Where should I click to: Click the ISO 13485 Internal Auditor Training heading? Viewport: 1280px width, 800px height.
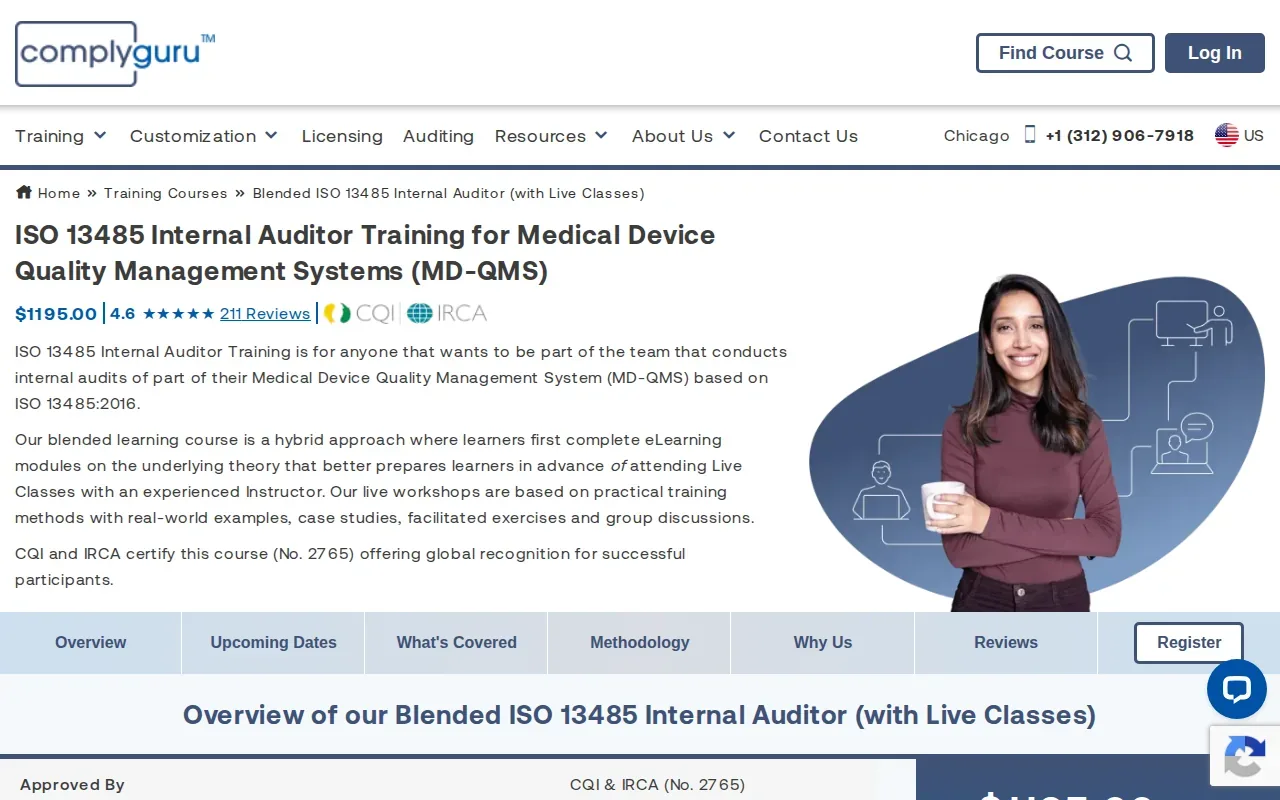tap(365, 253)
